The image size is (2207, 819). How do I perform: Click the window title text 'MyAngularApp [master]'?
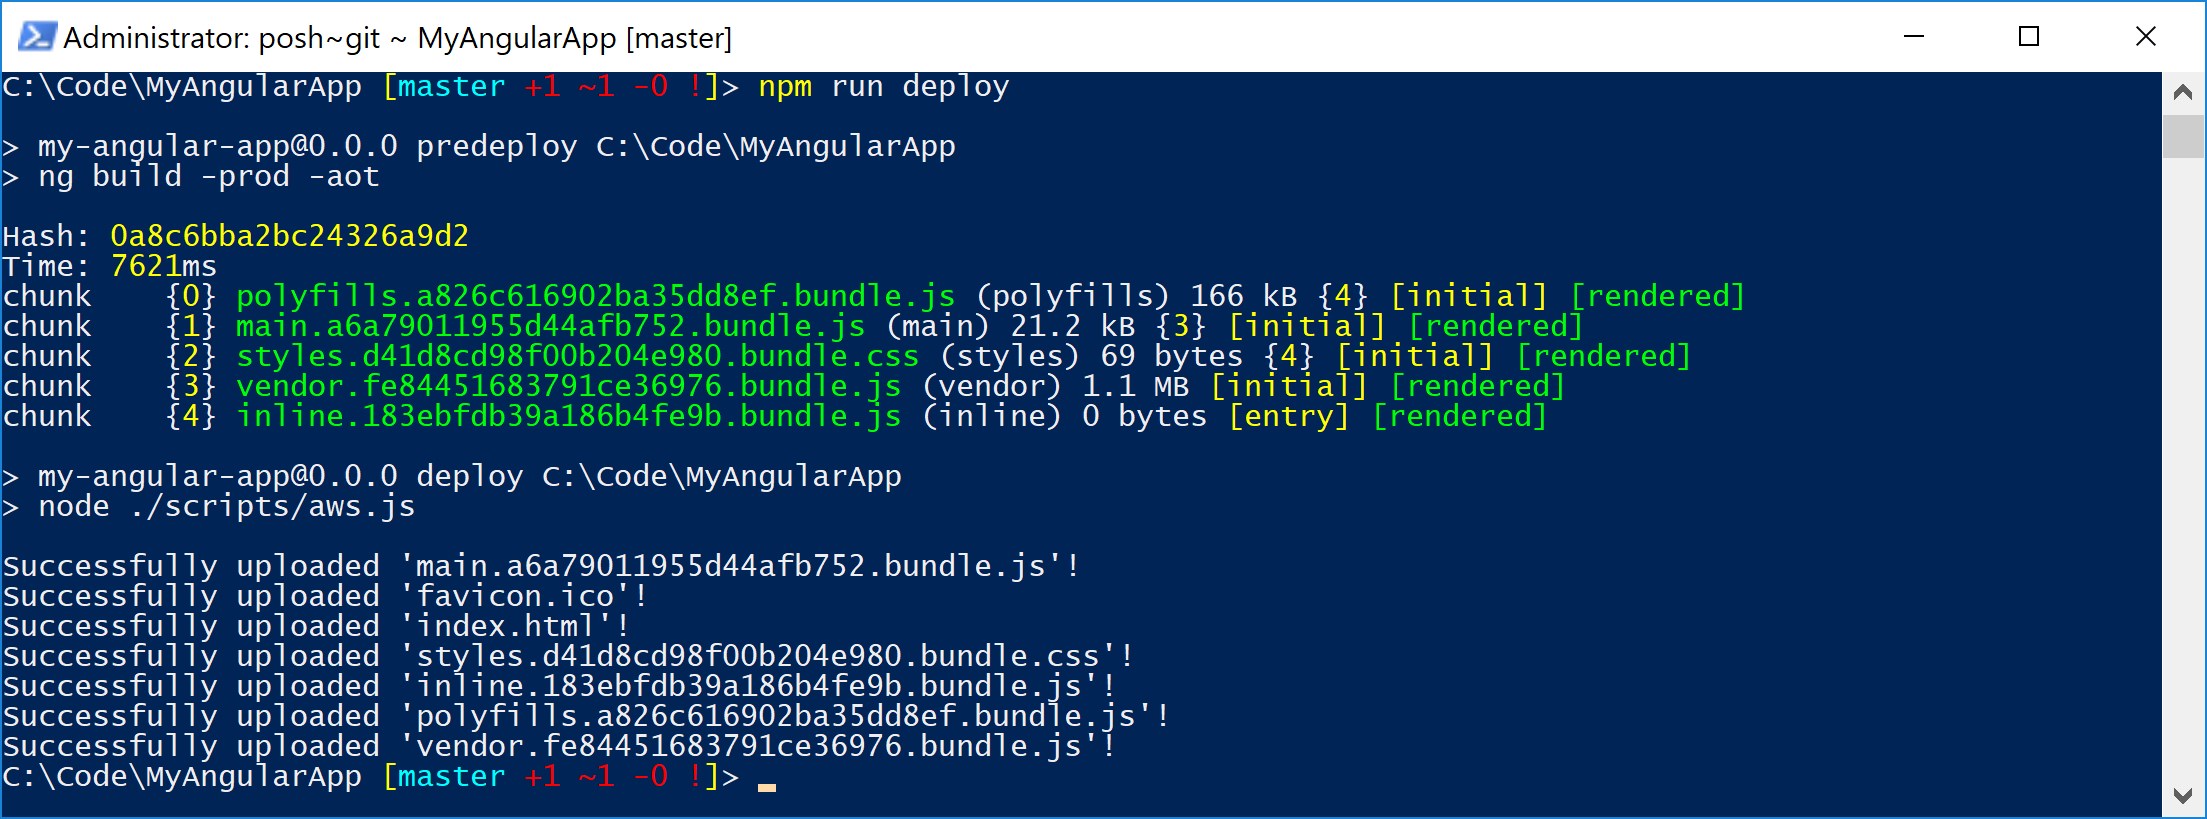[574, 38]
